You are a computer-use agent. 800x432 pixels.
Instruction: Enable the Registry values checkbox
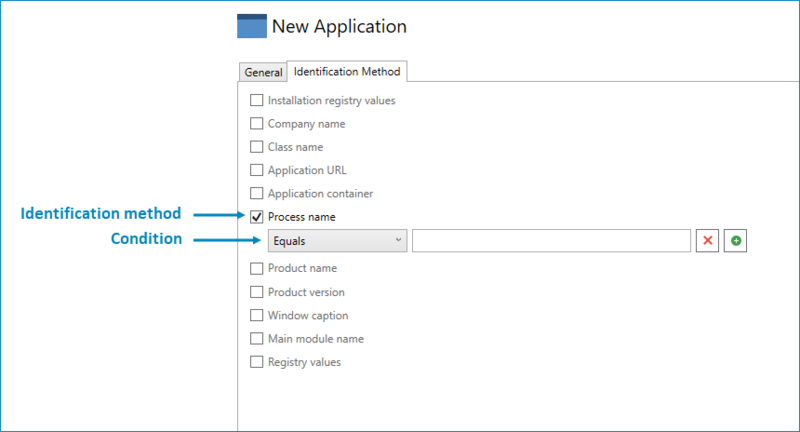(x=257, y=362)
